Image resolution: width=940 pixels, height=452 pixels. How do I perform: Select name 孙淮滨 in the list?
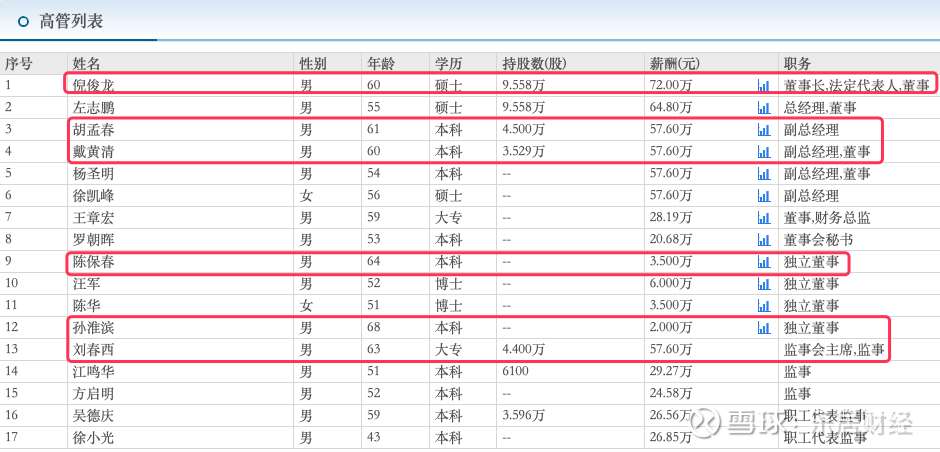point(93,328)
